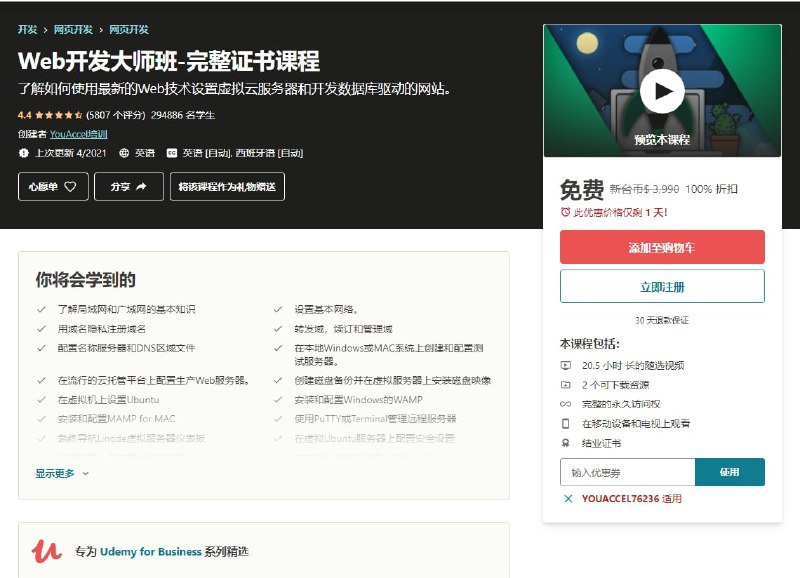This screenshot has height=578, width=800.
Task: Expand 显示更多 in the learning list
Action: (x=62, y=473)
